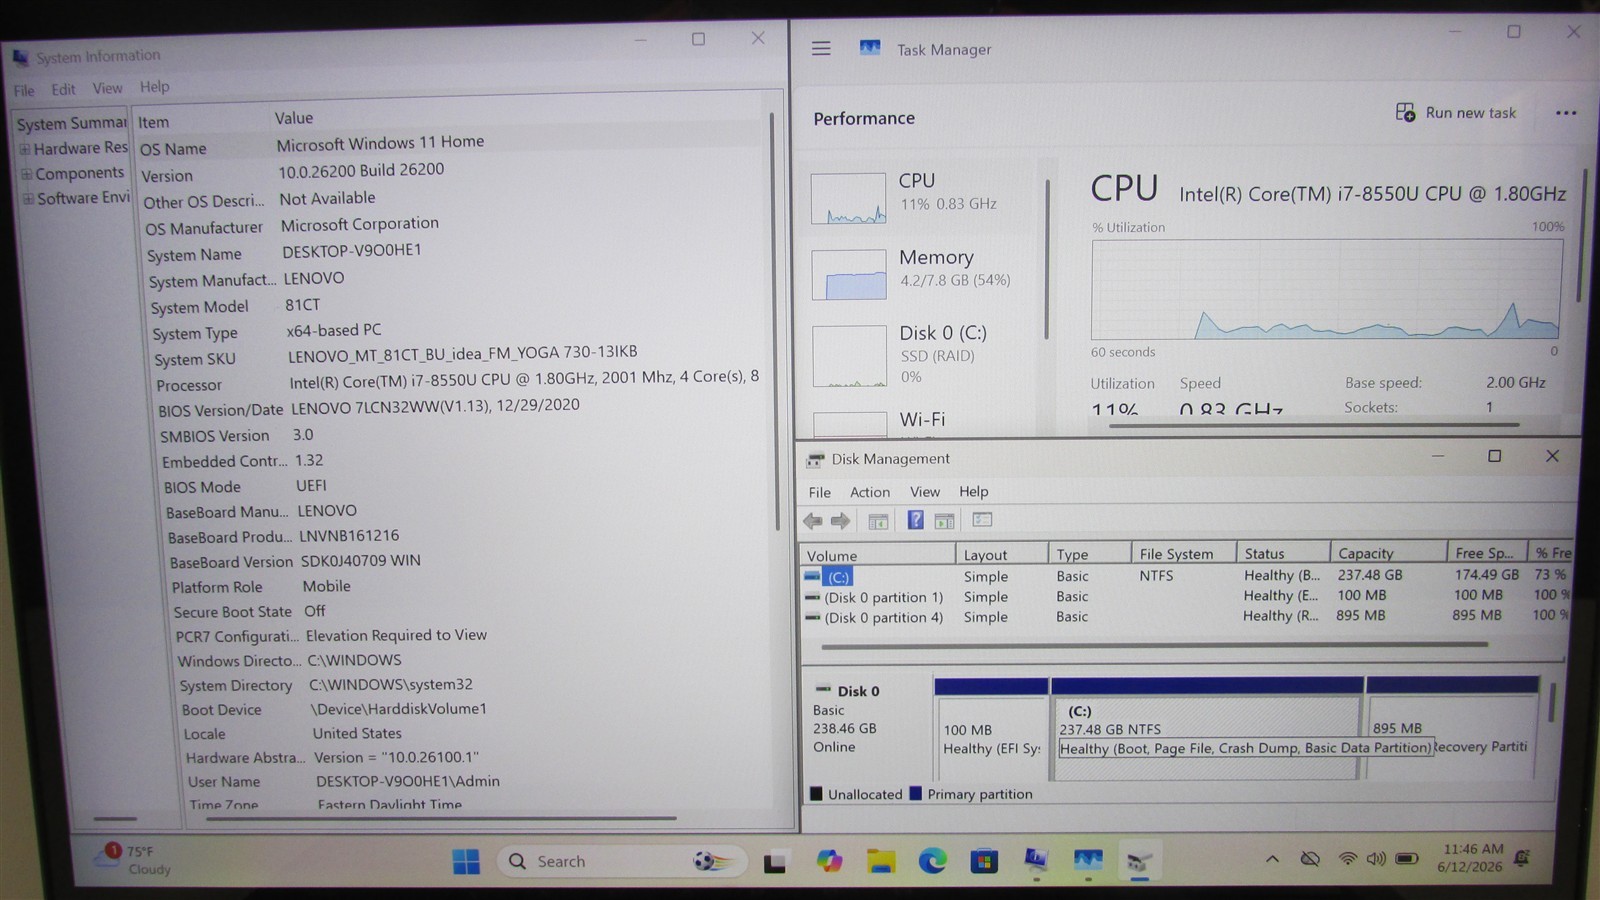
Task: Click the show/hide console tree toolbar icon
Action: click(878, 521)
